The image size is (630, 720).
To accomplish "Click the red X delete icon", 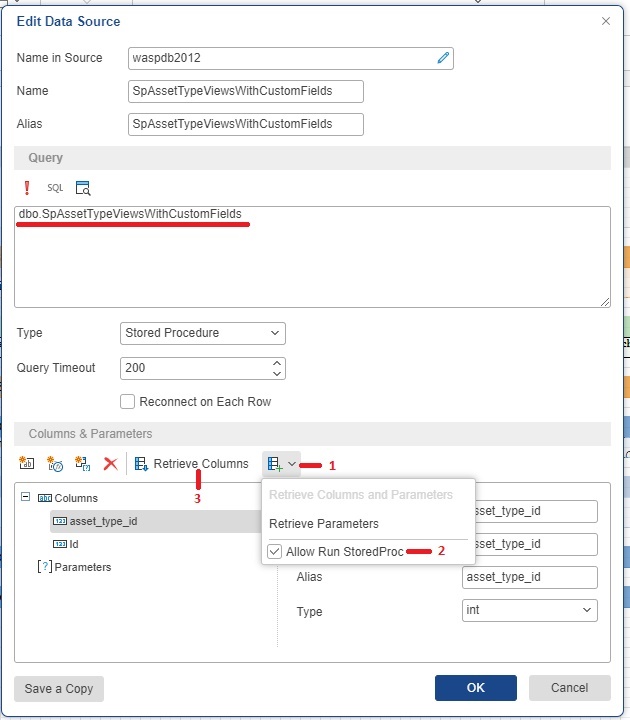I will pyautogui.click(x=111, y=464).
